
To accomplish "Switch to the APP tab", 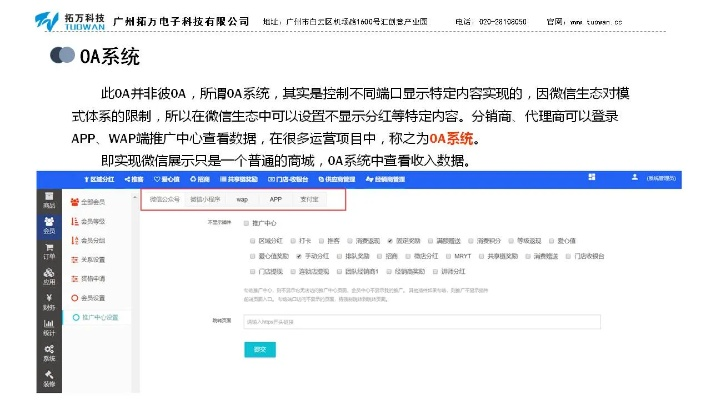I will (x=275, y=199).
